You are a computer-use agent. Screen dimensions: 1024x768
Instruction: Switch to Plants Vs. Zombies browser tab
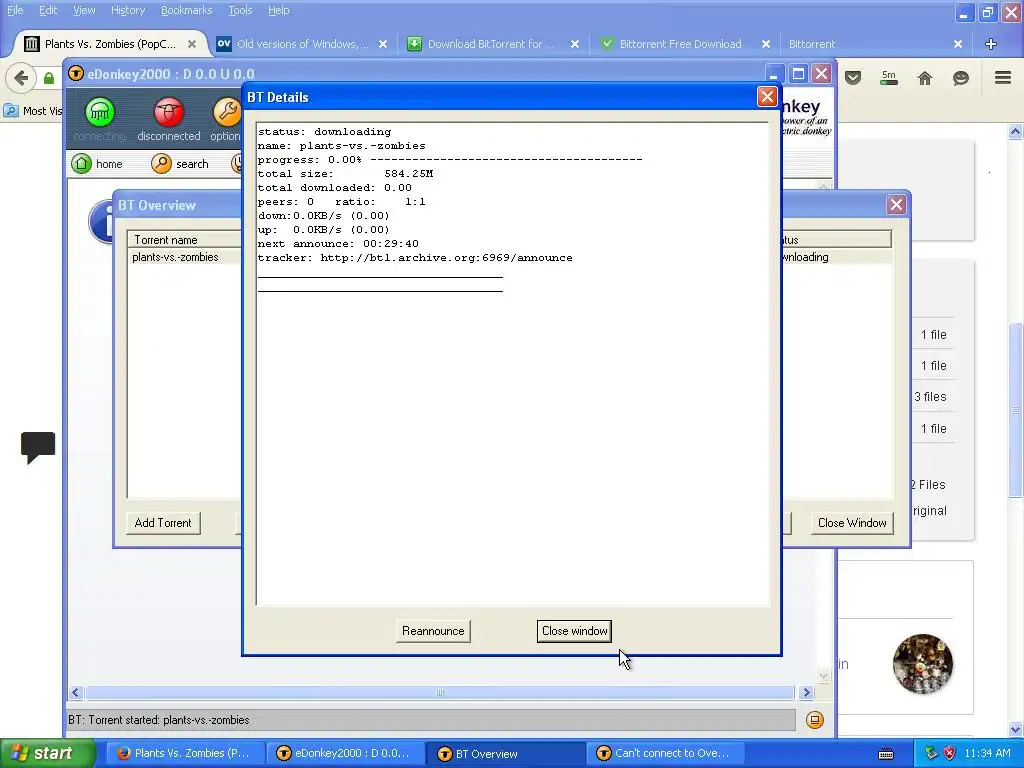coord(110,44)
